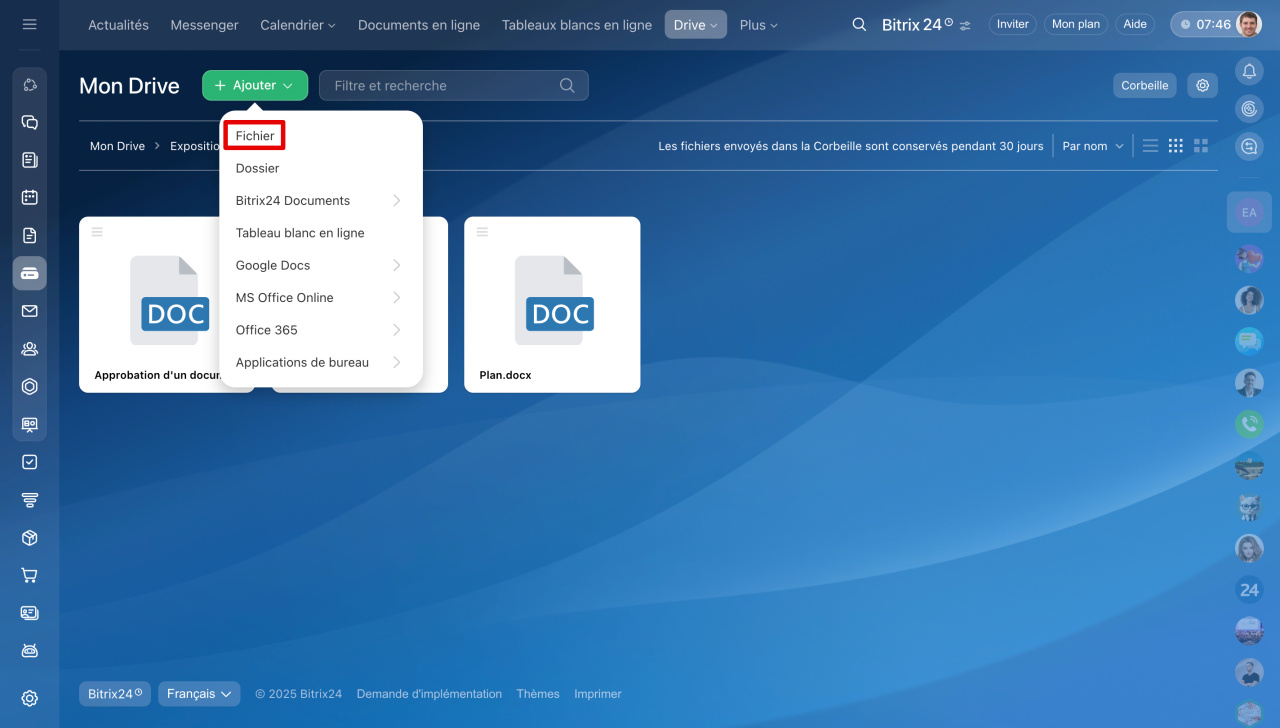This screenshot has width=1280, height=728.
Task: Open the Mail icon in left sidebar
Action: (x=30, y=311)
